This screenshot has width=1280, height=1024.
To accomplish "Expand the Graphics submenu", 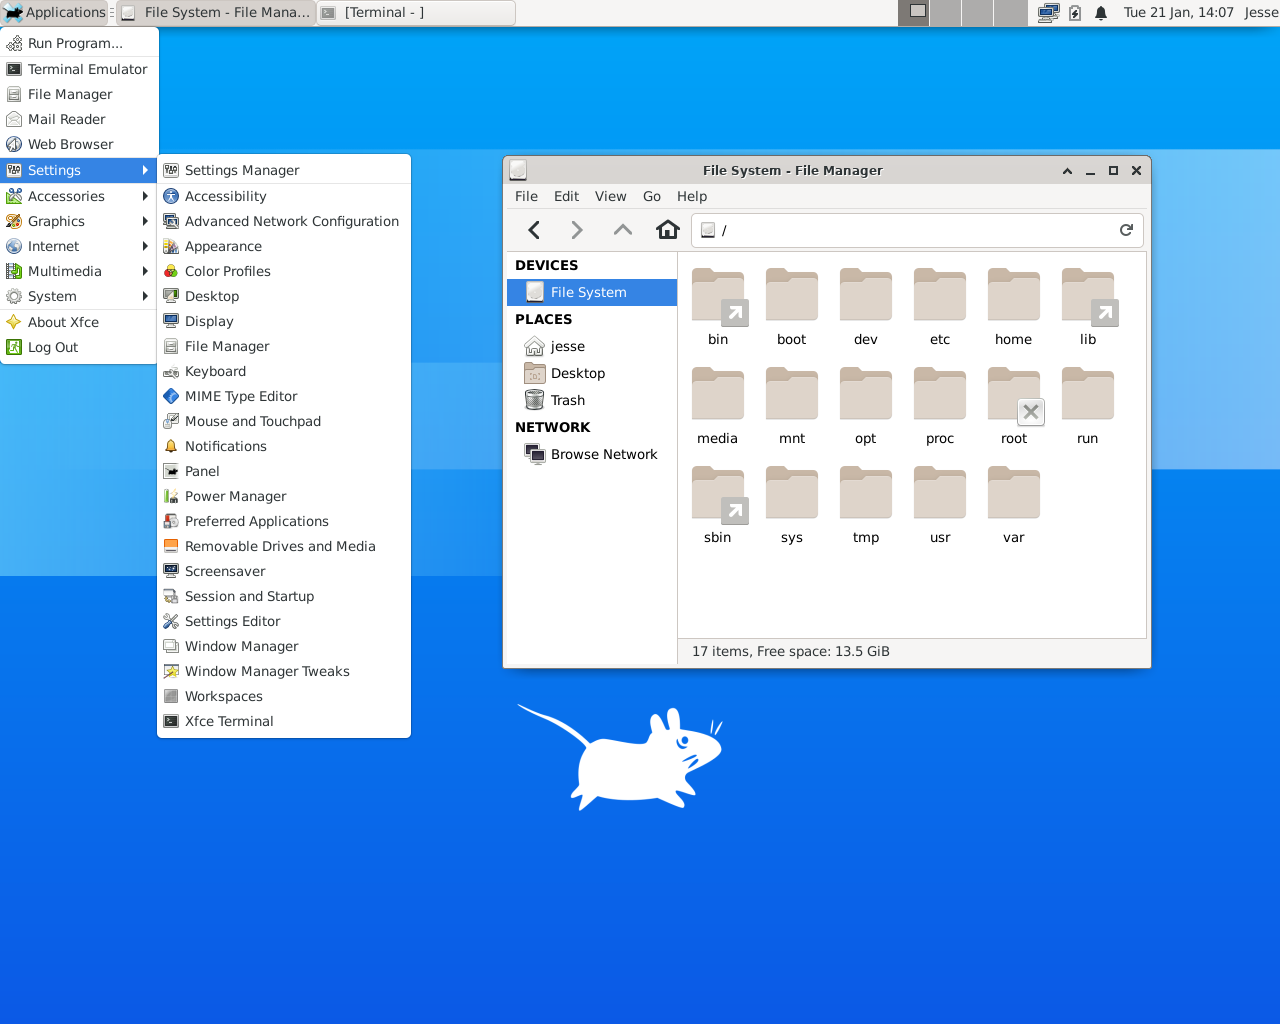I will (79, 221).
